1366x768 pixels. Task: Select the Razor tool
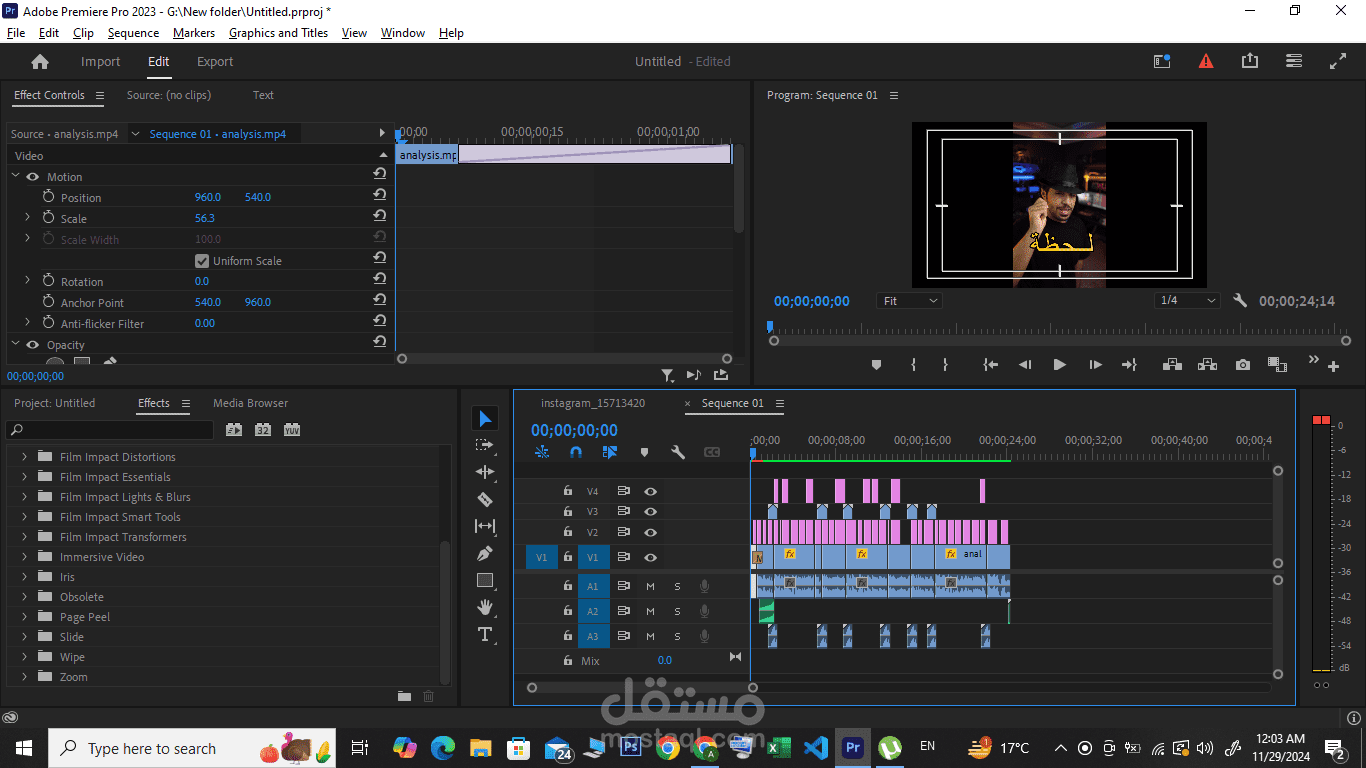click(x=485, y=499)
